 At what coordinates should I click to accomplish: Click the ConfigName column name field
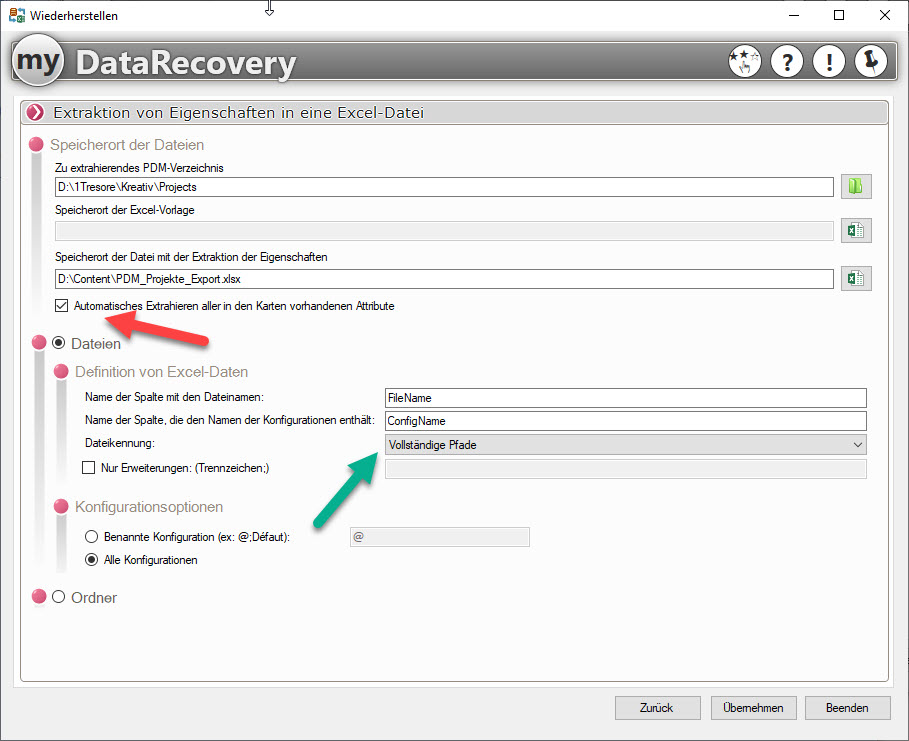pyautogui.click(x=626, y=421)
